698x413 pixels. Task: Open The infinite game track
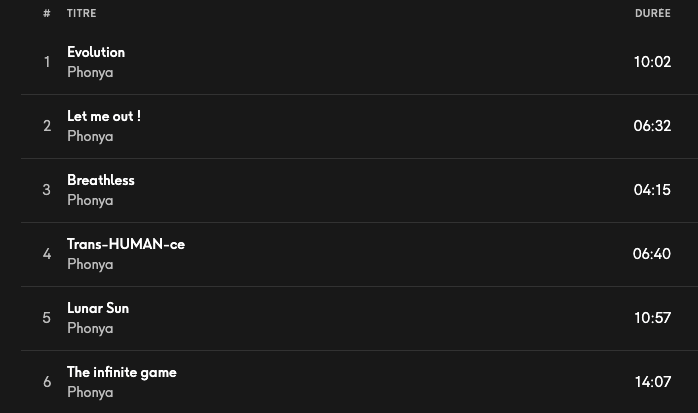122,372
